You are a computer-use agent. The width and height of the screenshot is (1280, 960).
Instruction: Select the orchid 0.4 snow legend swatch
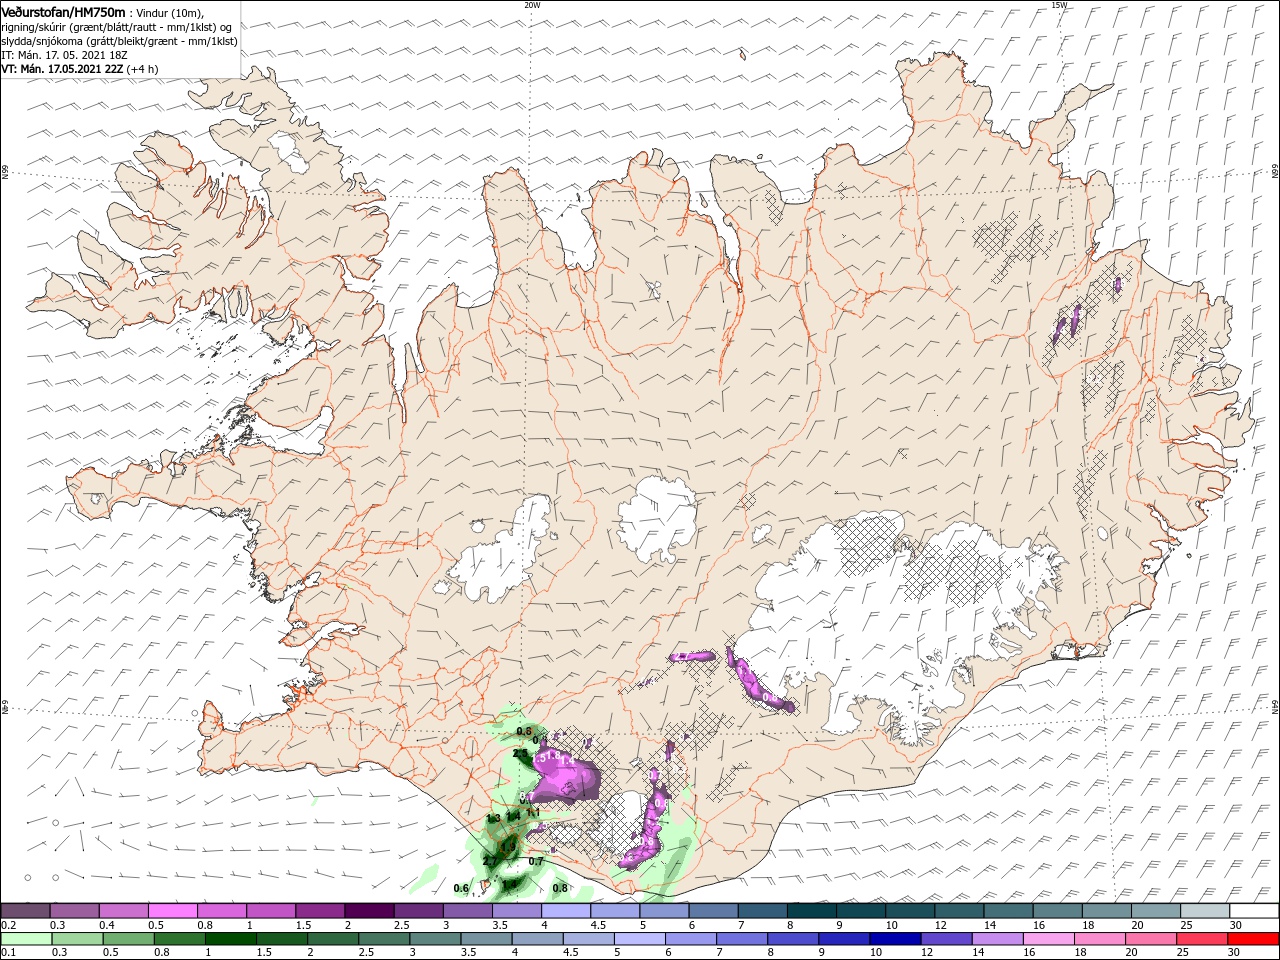pyautogui.click(x=123, y=910)
